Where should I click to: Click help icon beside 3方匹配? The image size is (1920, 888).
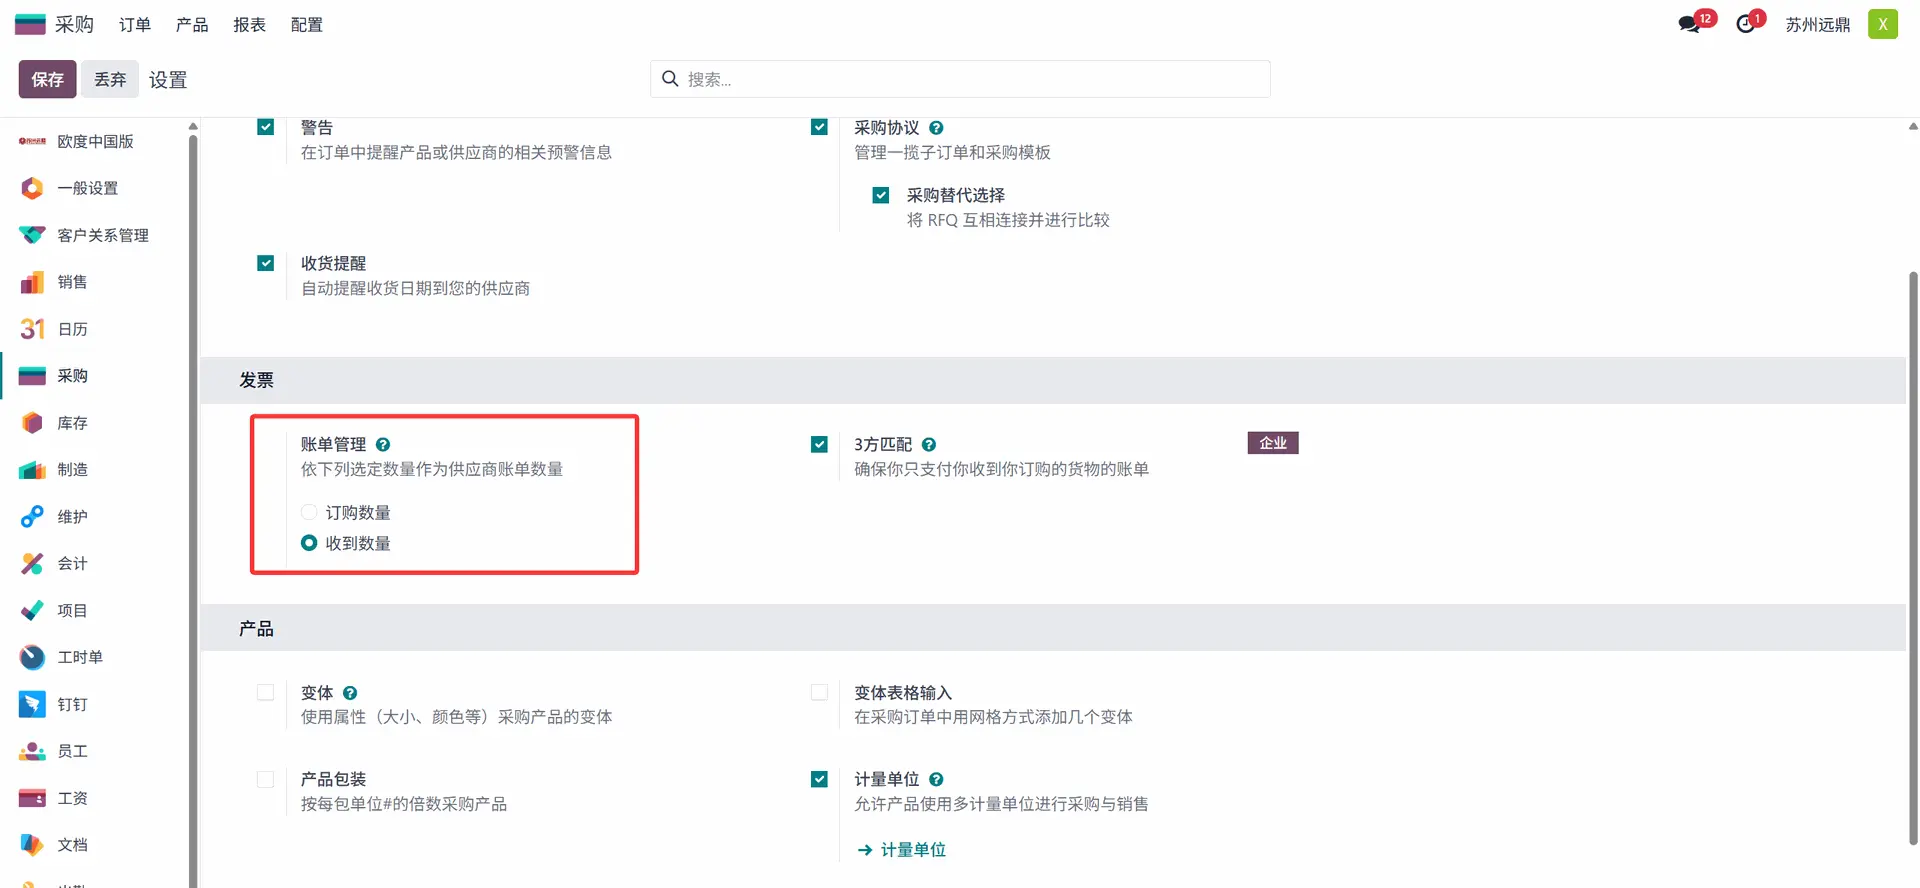click(x=929, y=445)
